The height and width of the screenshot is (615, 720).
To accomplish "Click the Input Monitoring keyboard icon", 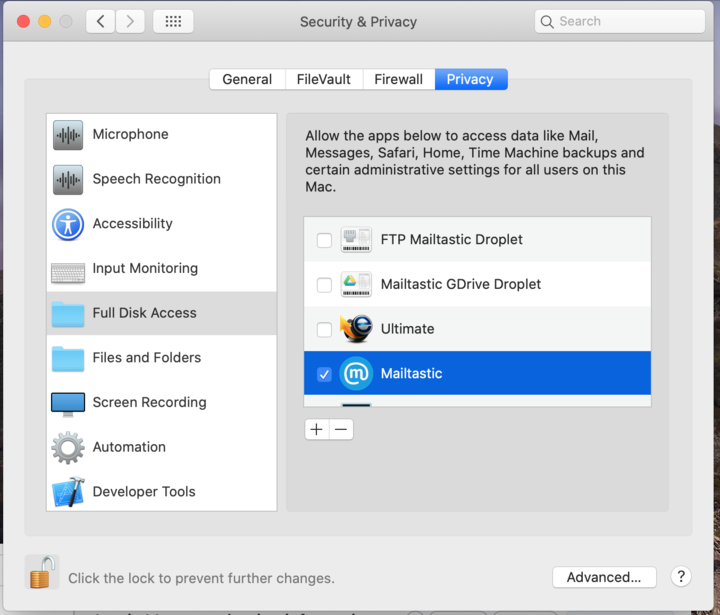I will coord(68,273).
